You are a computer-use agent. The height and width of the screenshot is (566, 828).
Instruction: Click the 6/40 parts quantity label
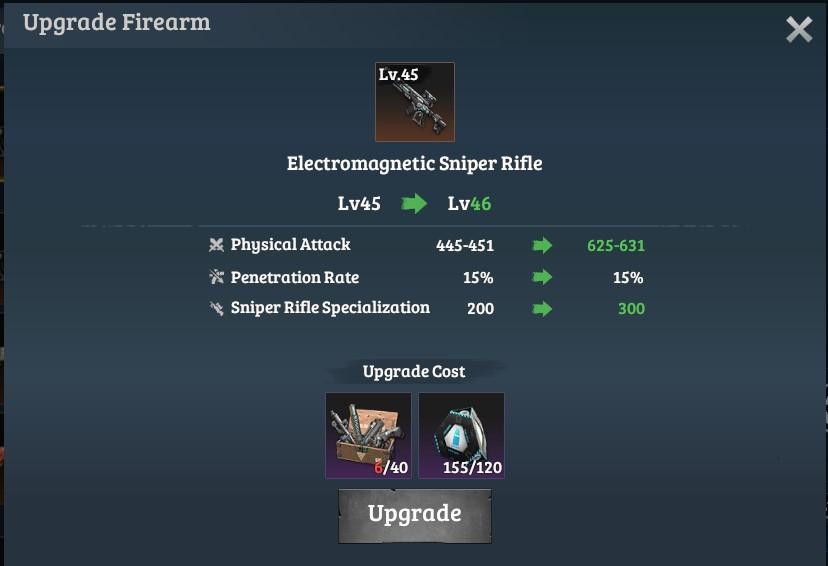(x=391, y=467)
